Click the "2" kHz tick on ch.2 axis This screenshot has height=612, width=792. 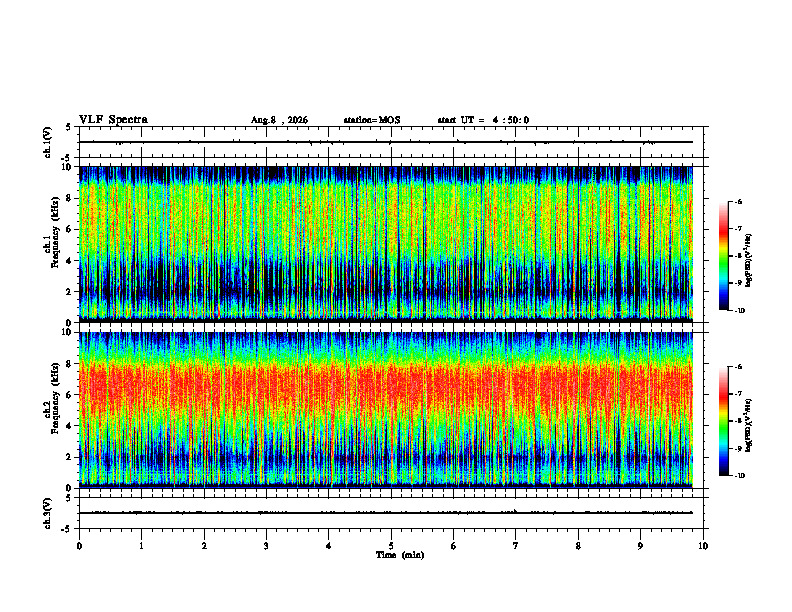coord(70,457)
